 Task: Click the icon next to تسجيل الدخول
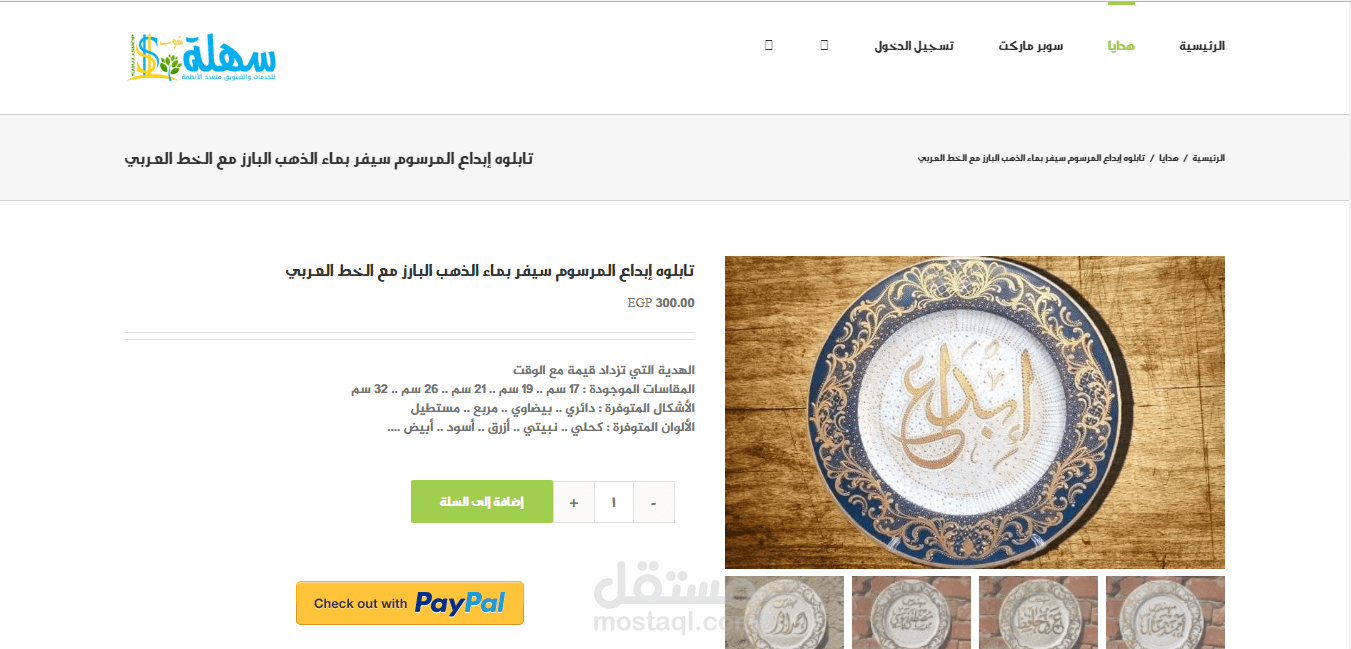[x=824, y=45]
